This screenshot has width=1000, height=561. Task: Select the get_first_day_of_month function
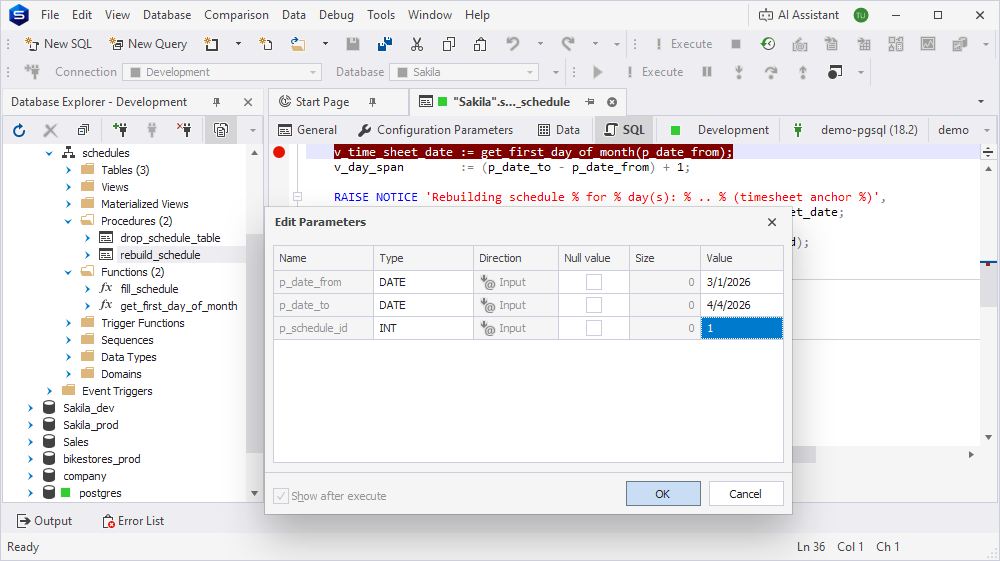pos(179,306)
